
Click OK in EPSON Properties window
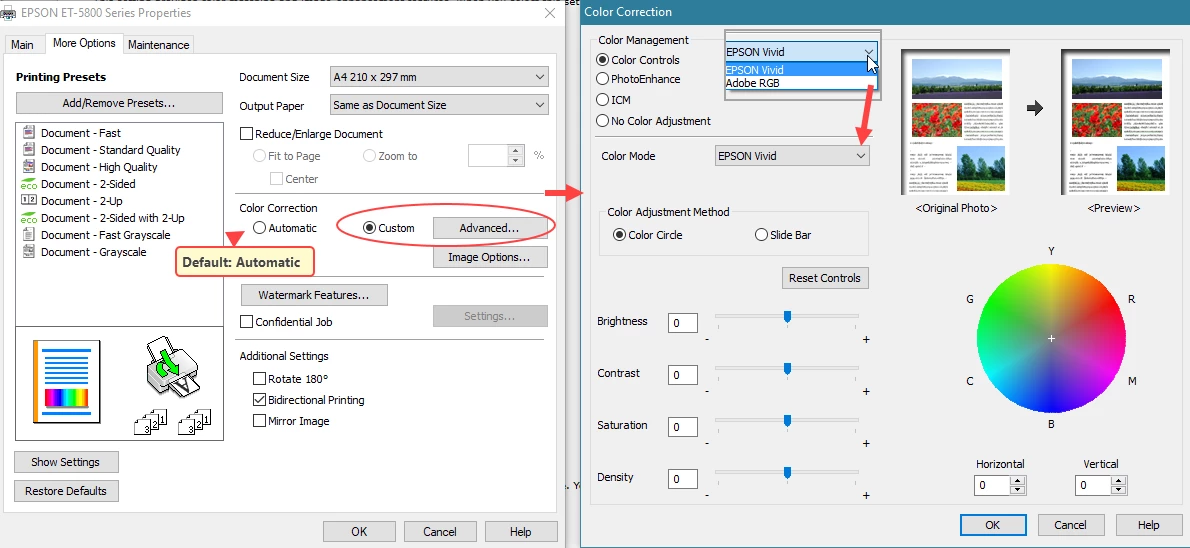pos(359,531)
